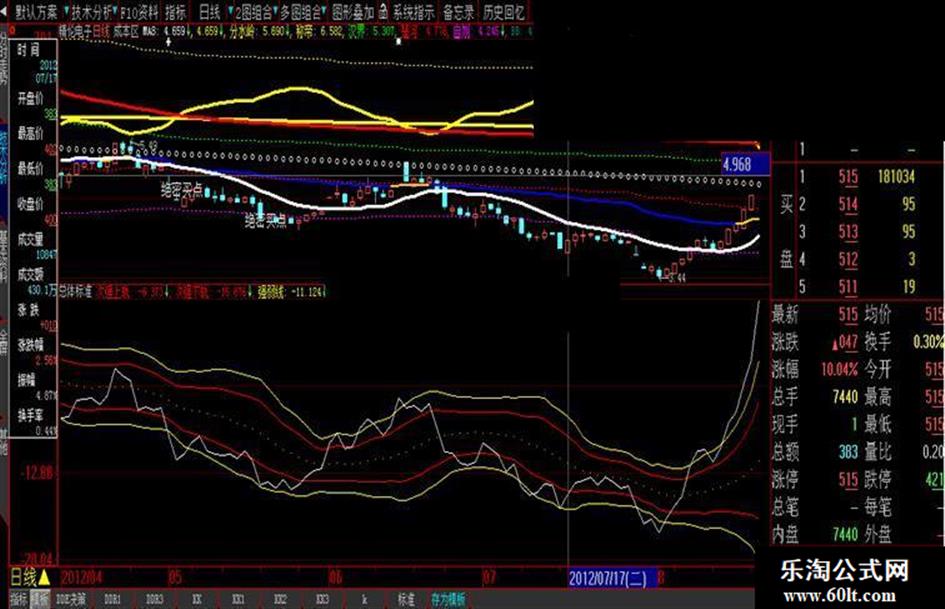The height and width of the screenshot is (609, 945).
Task: Click the 总体标准 indicator label
Action: tap(76, 292)
